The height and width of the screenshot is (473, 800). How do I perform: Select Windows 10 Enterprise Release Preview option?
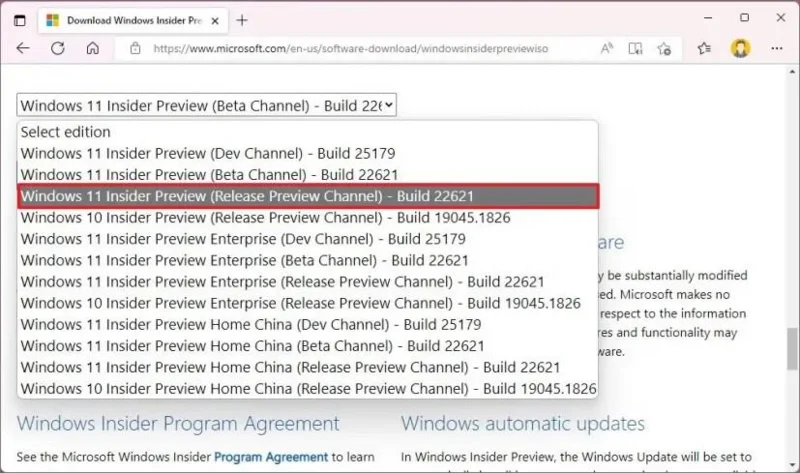(307, 303)
